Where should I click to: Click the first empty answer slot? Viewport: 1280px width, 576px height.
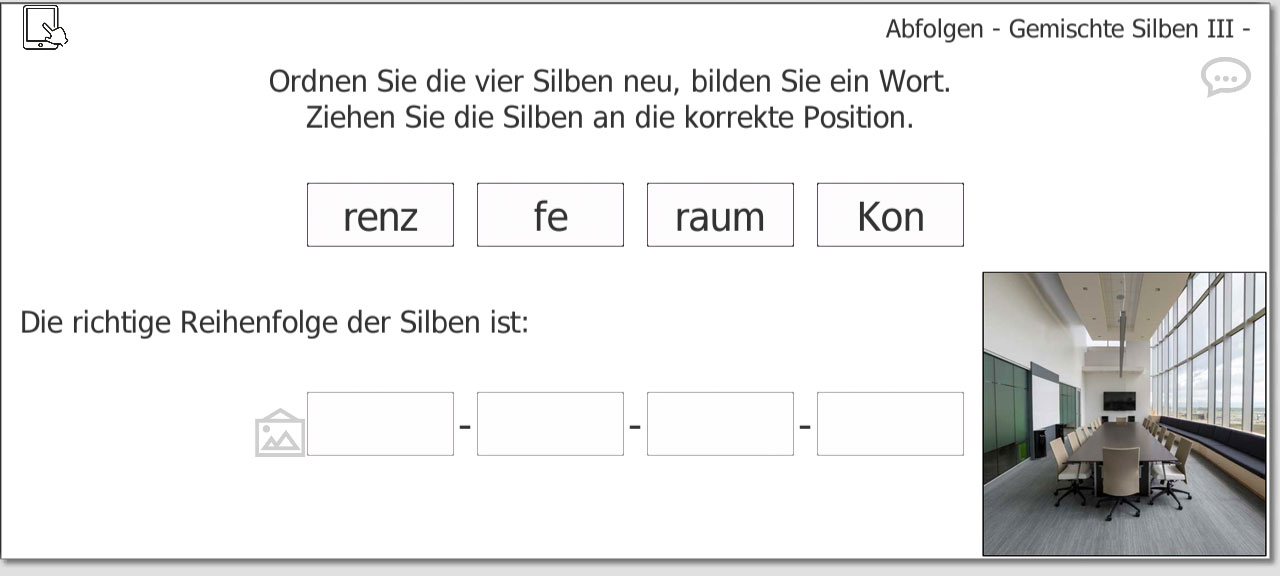pos(380,424)
